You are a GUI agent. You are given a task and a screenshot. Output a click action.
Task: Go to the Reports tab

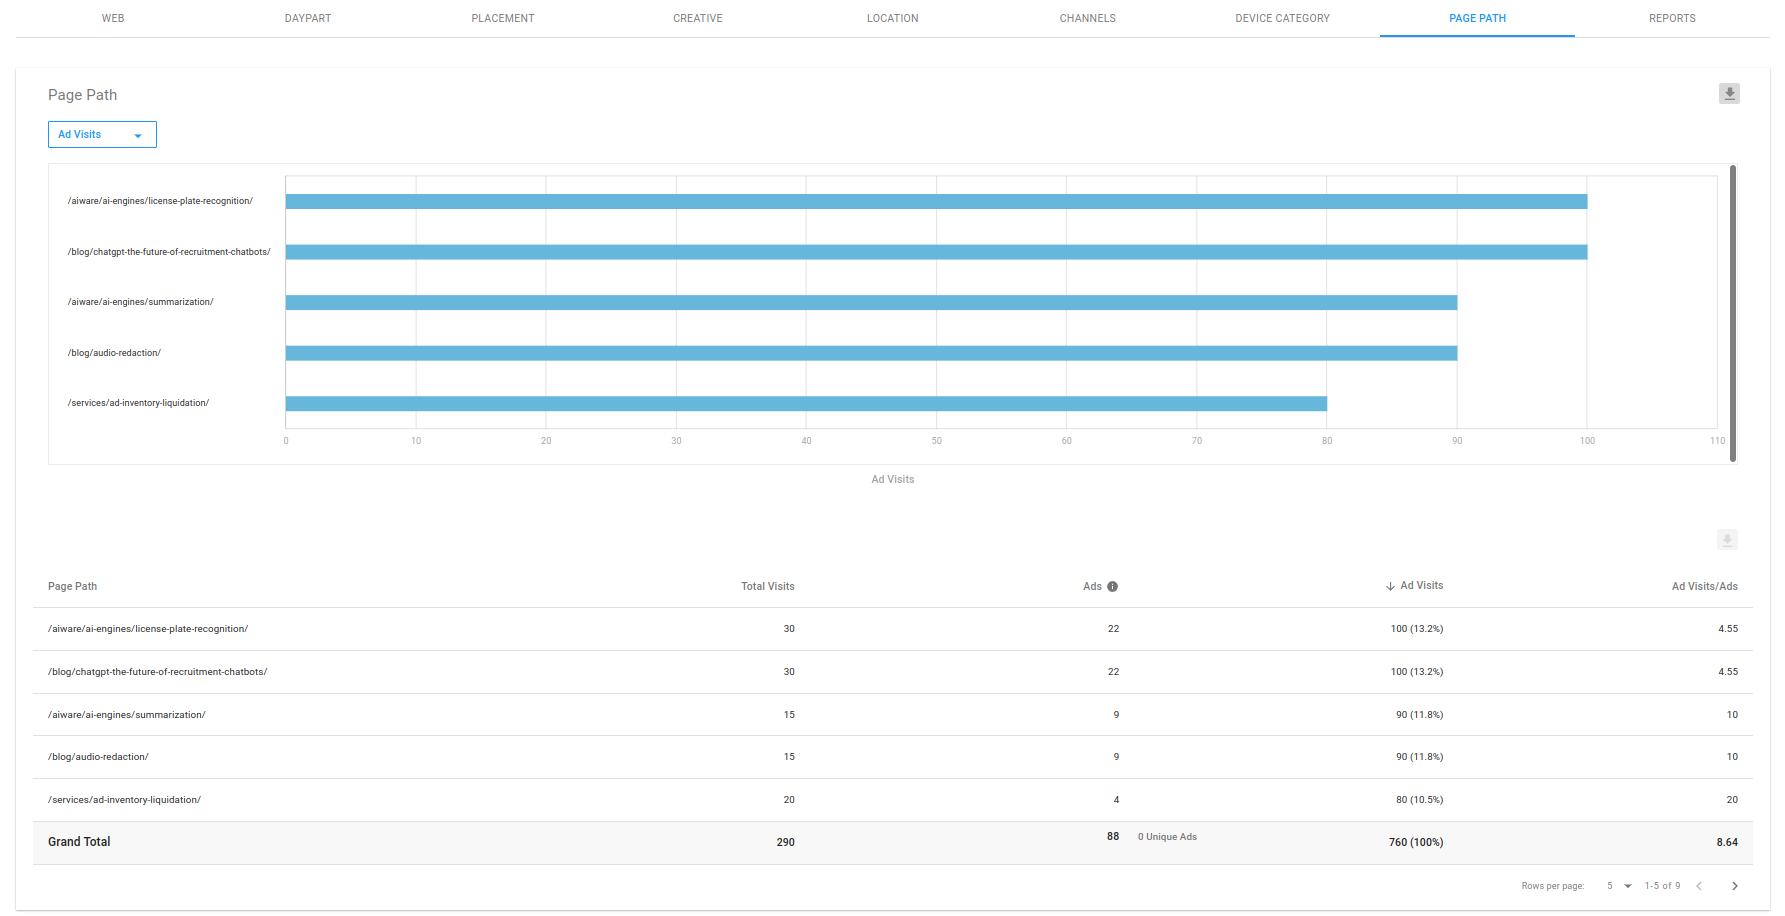[x=1672, y=19]
